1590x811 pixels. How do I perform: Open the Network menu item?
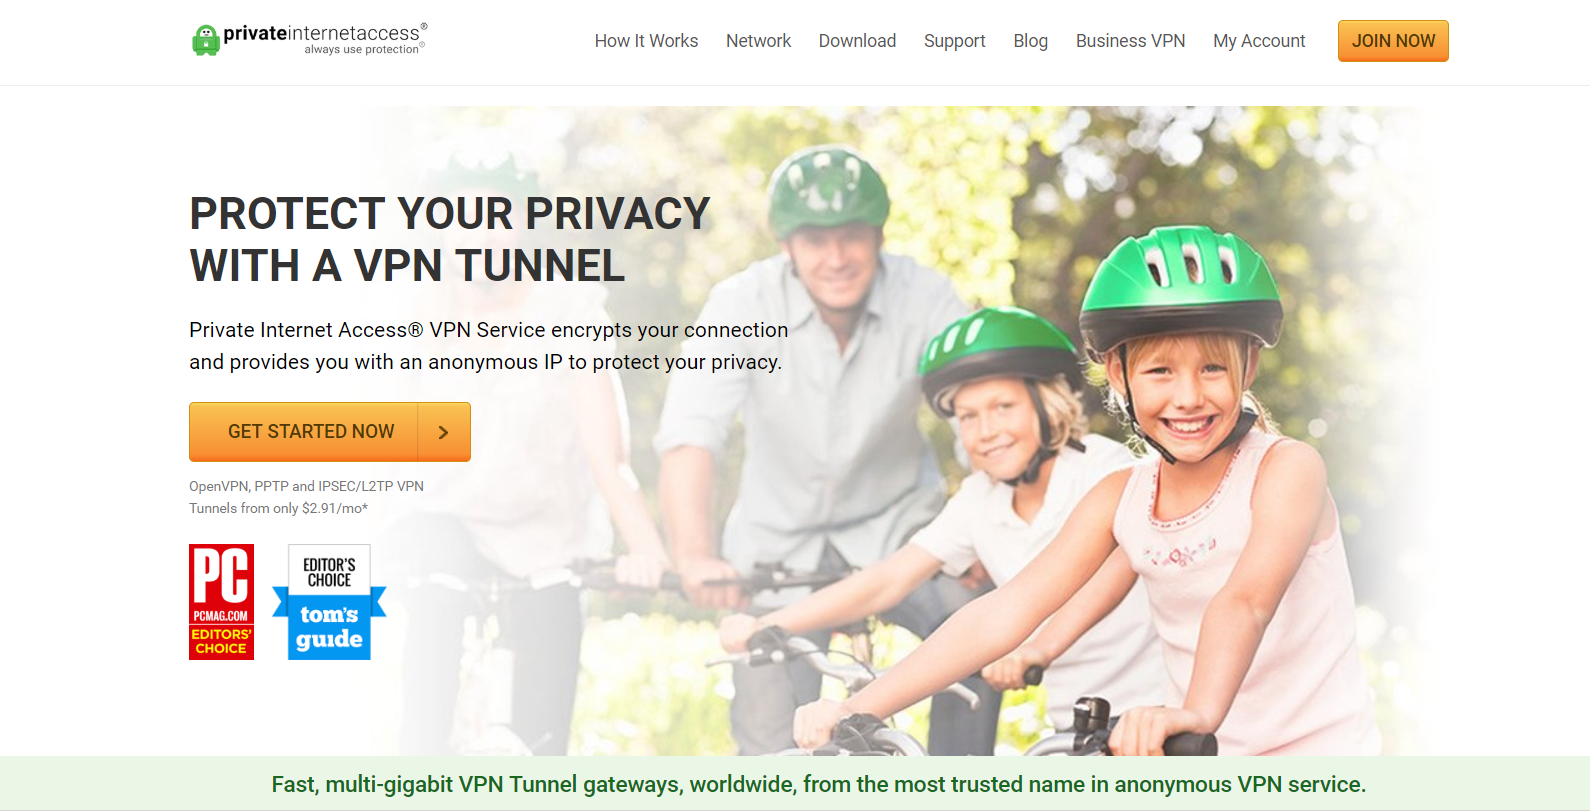[758, 41]
